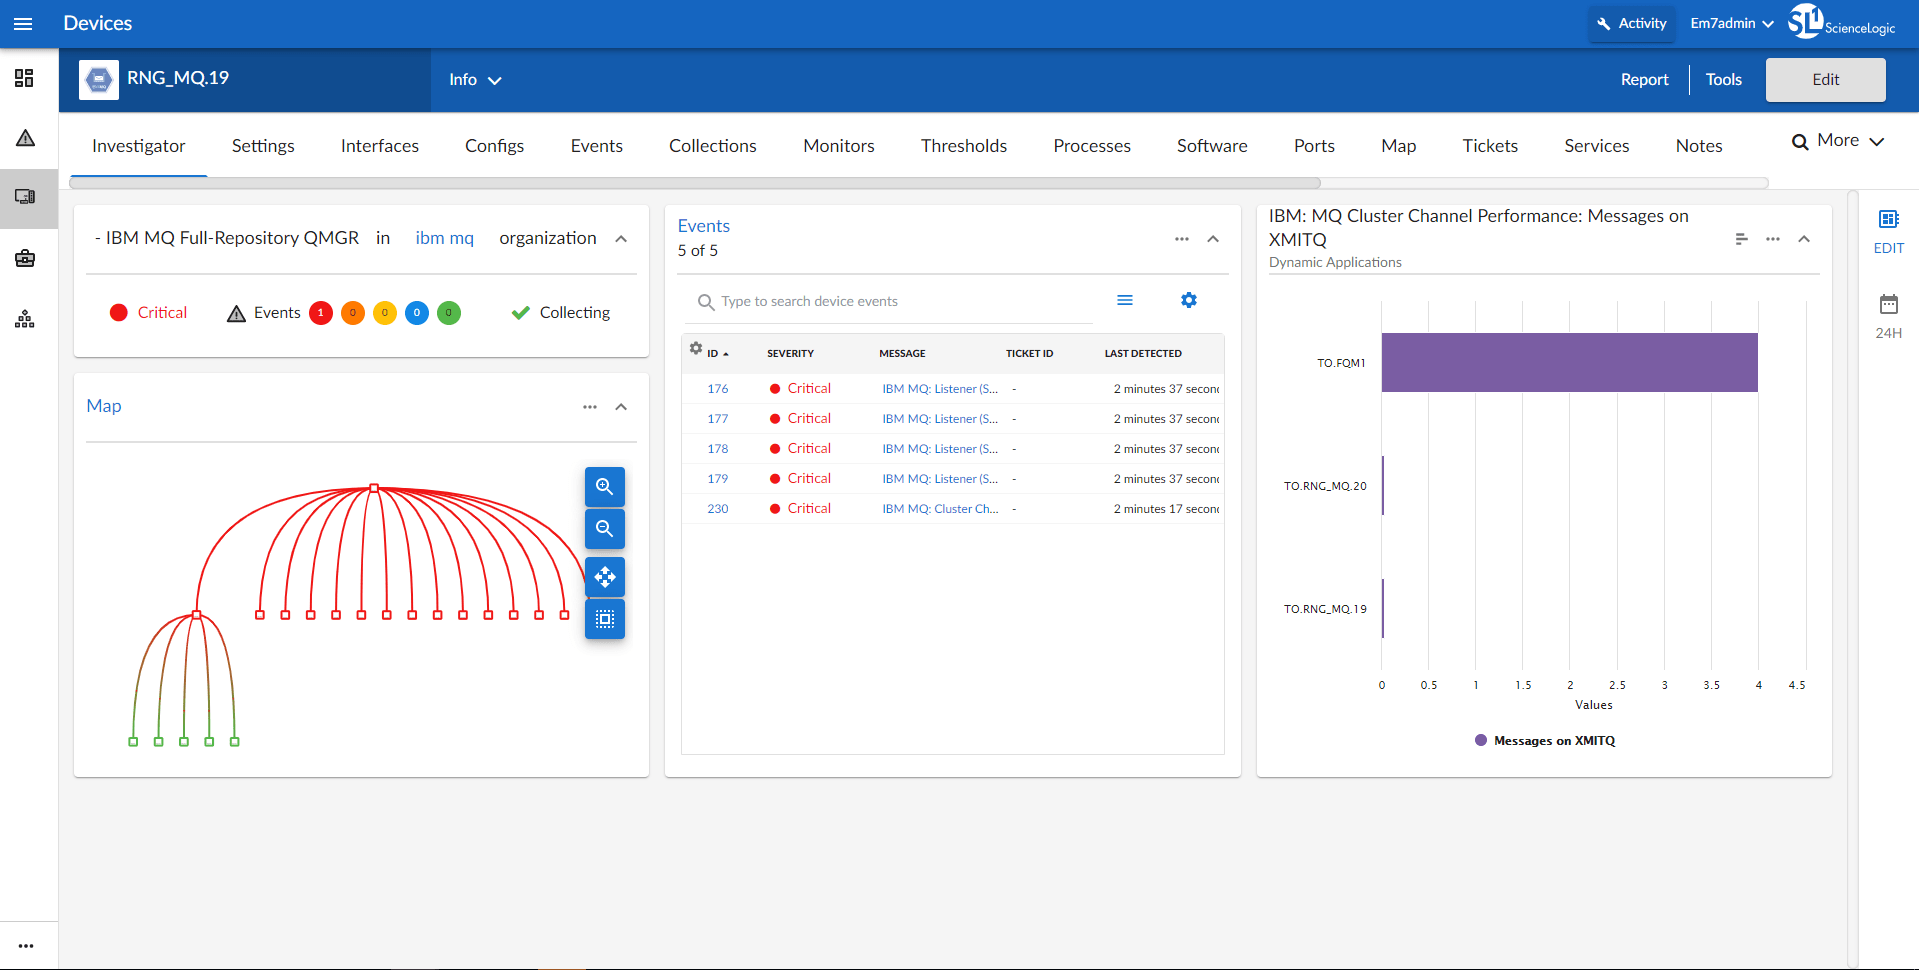Zoom in on the device map
Screen dimensions: 1919x970
[x=604, y=486]
